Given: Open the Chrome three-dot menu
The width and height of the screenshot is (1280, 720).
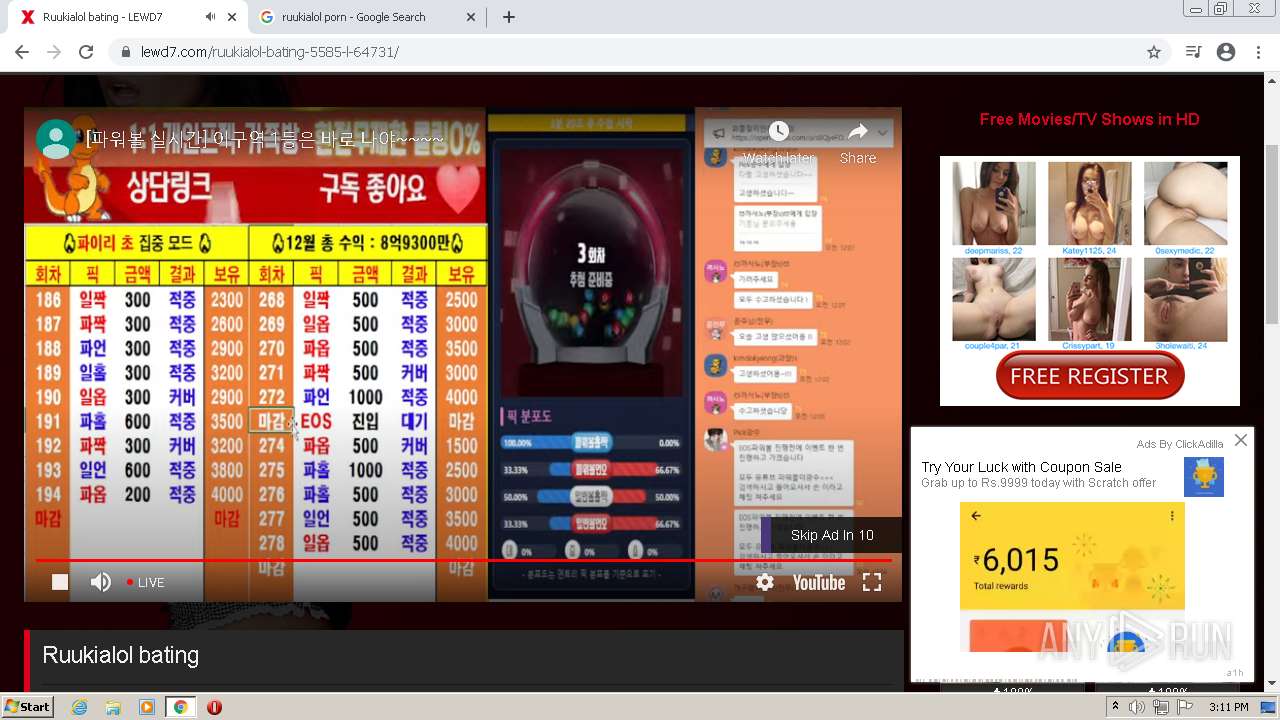Looking at the screenshot, I should [1258, 52].
